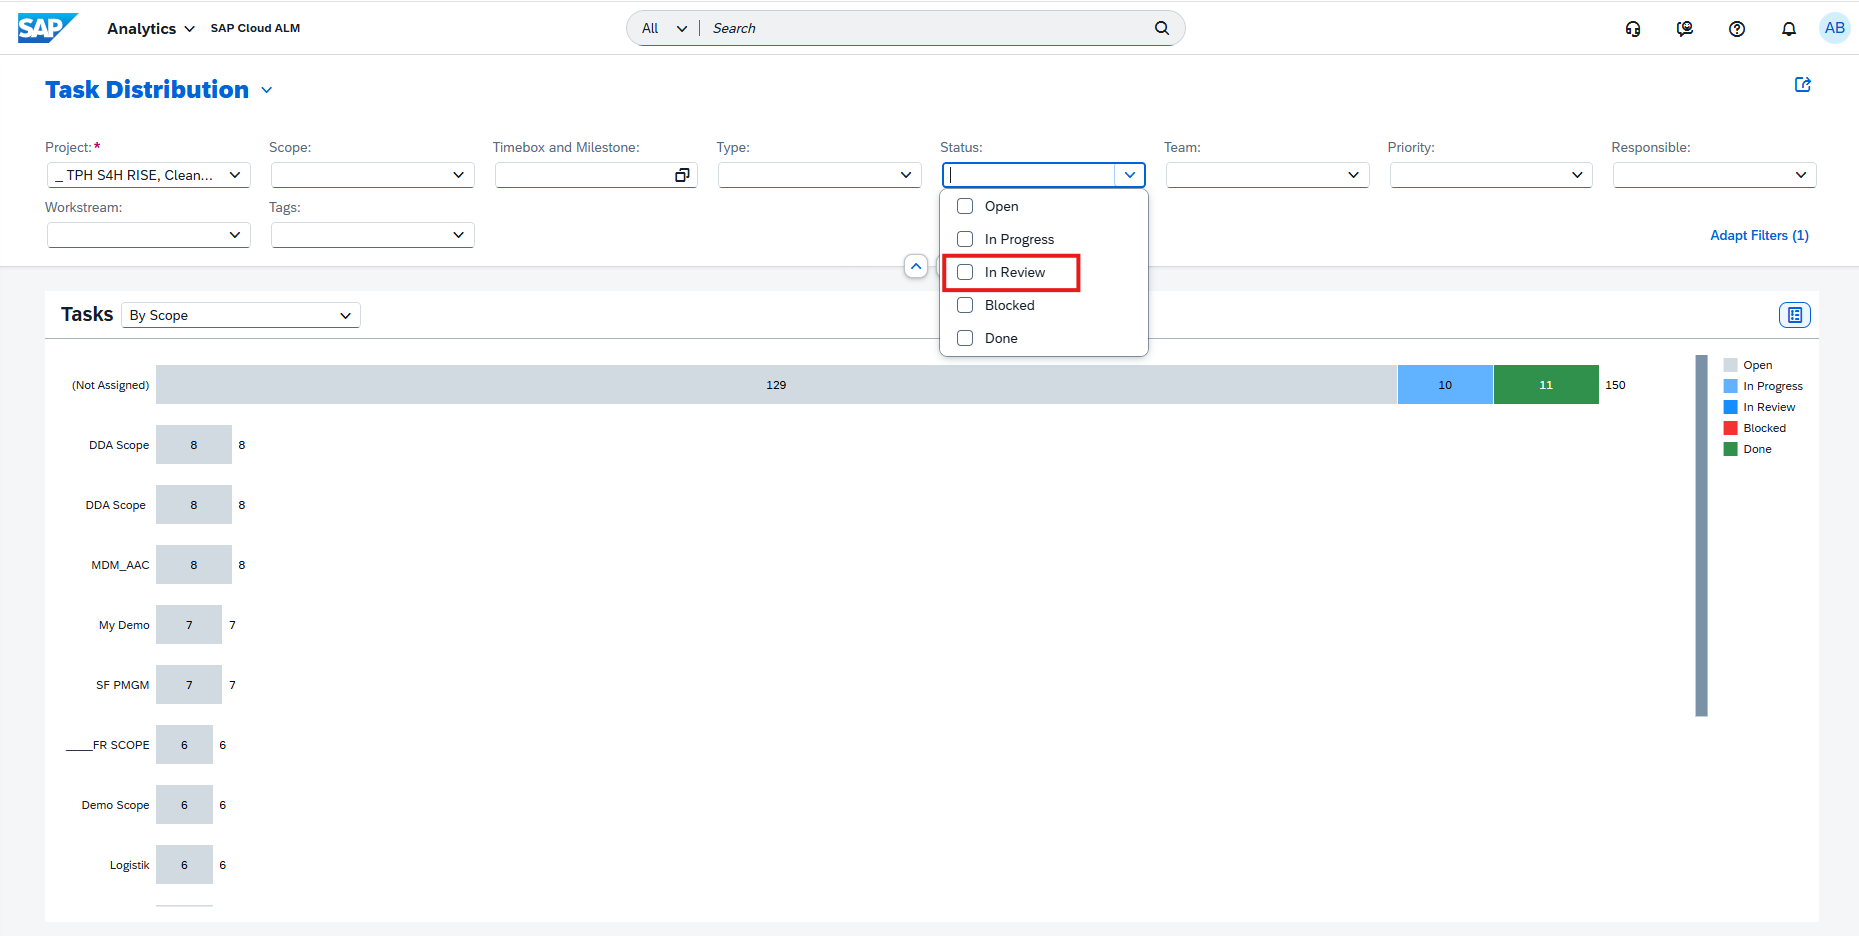The width and height of the screenshot is (1859, 936).
Task: Open the Analytics navigation menu
Action: (x=150, y=28)
